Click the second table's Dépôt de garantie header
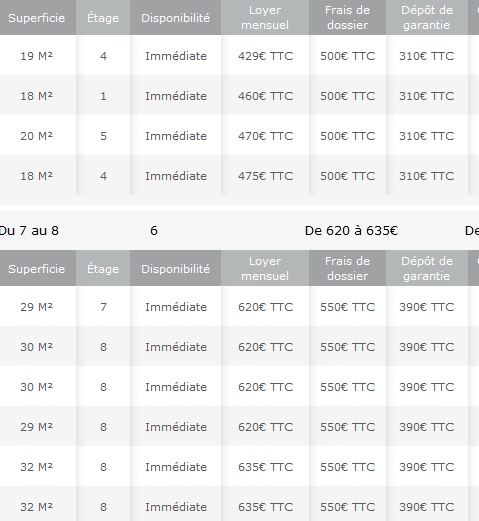 [427, 269]
